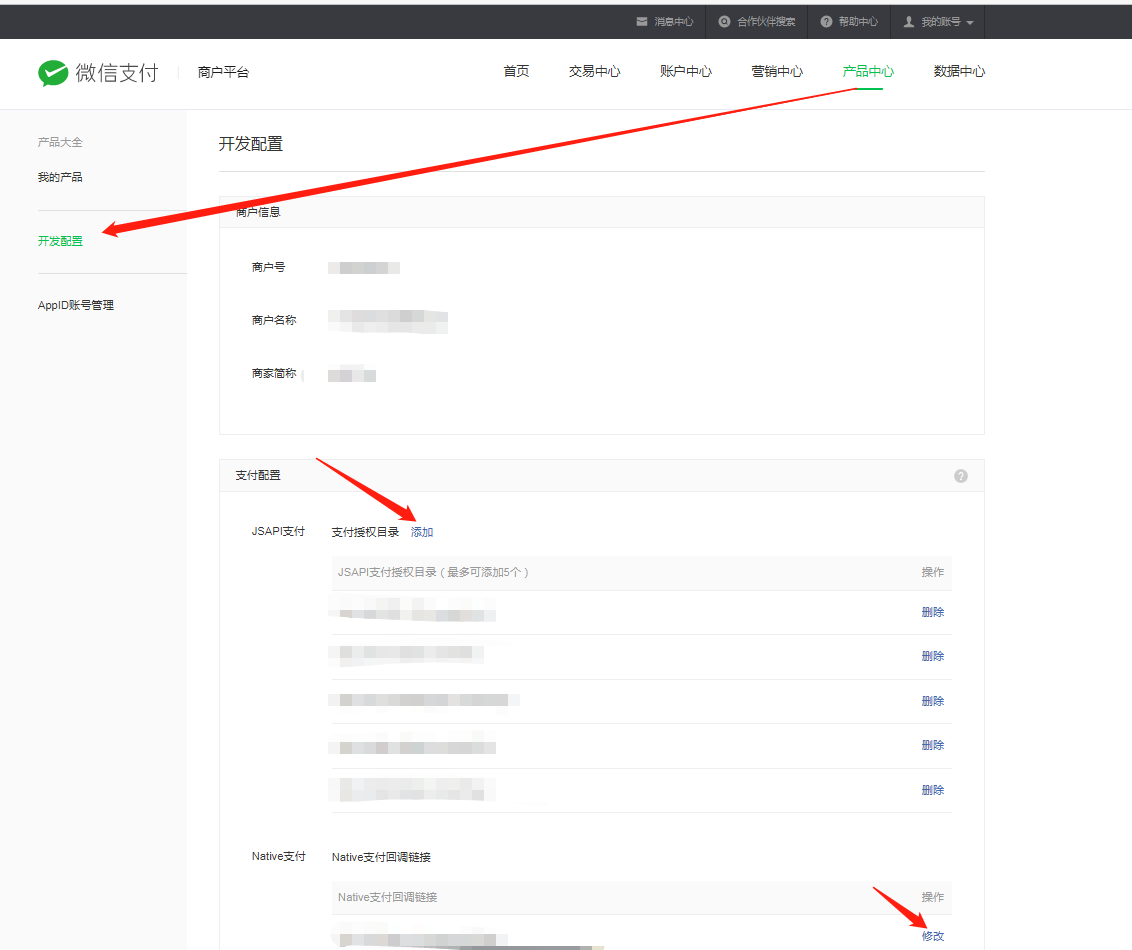This screenshot has height=950, width=1132.
Task: Open the 合作伙伴搜索 link
Action: click(x=766, y=22)
